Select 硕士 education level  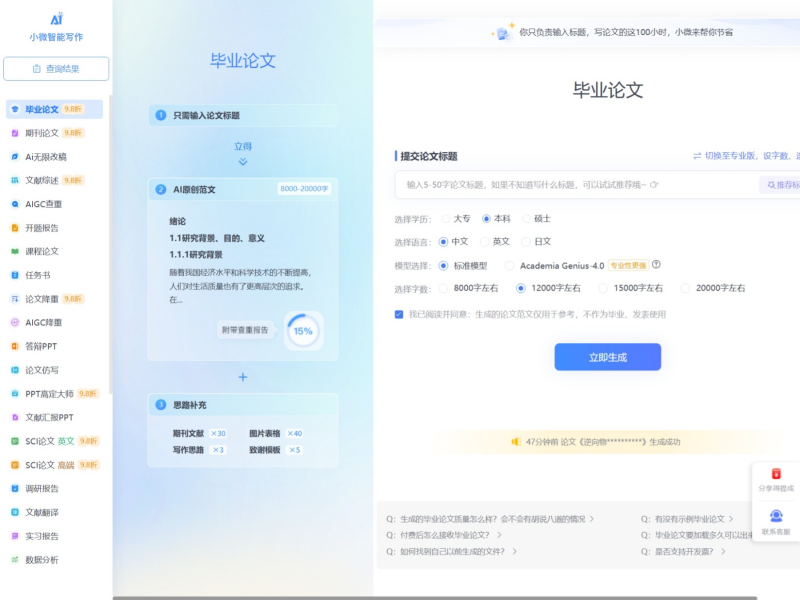coord(527,218)
